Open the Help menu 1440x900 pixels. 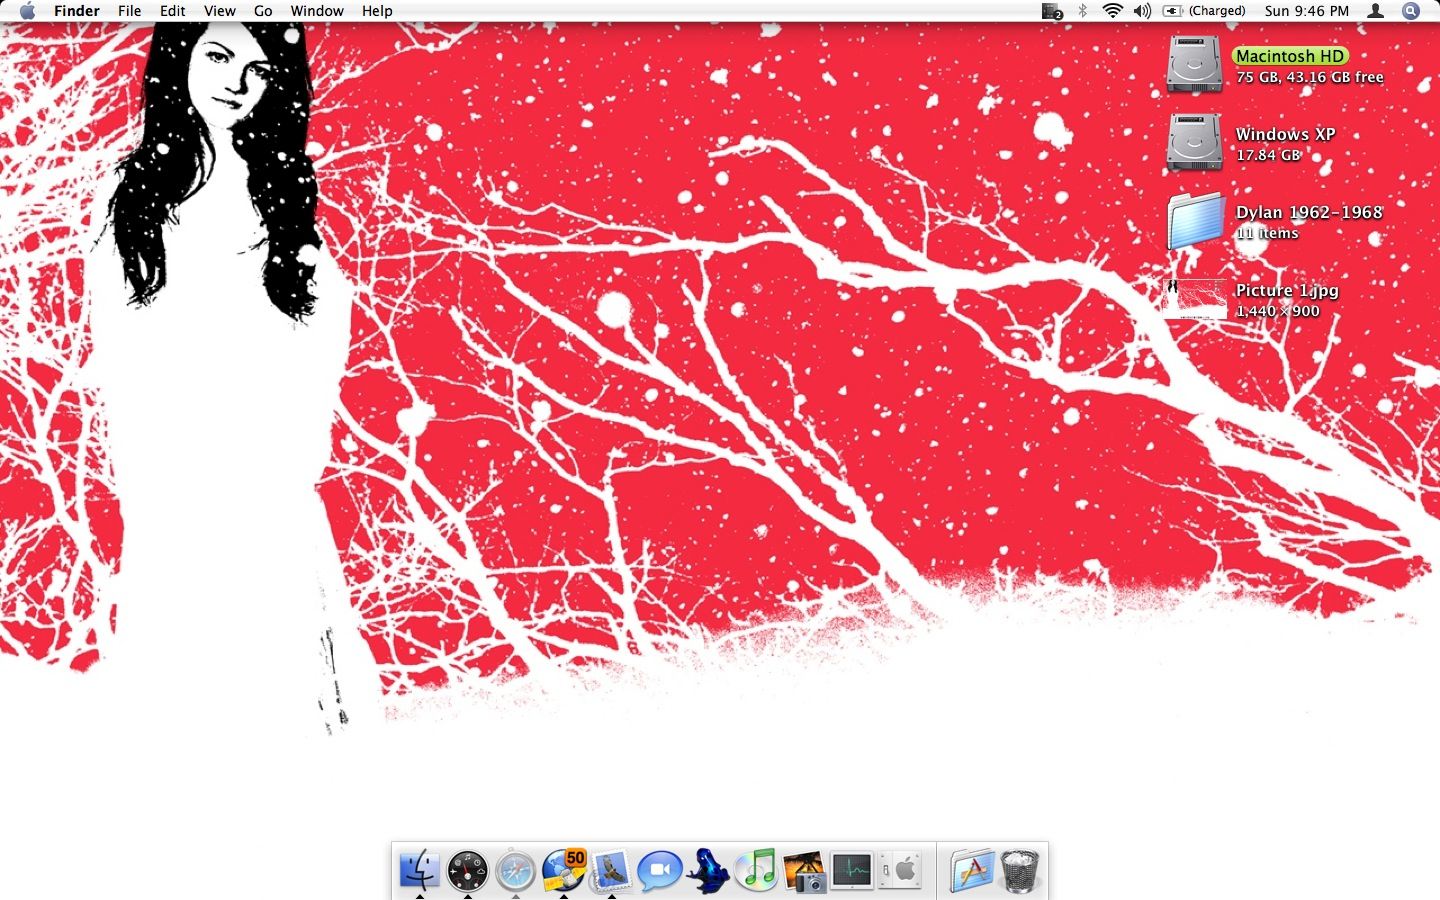pos(377,11)
